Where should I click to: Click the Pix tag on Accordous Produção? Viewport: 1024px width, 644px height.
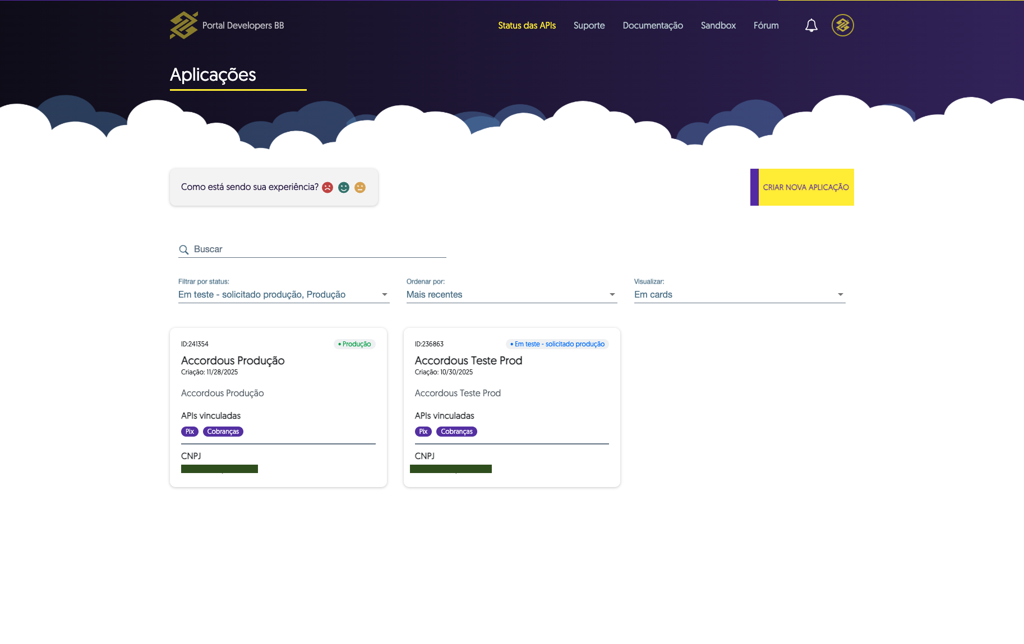click(189, 432)
